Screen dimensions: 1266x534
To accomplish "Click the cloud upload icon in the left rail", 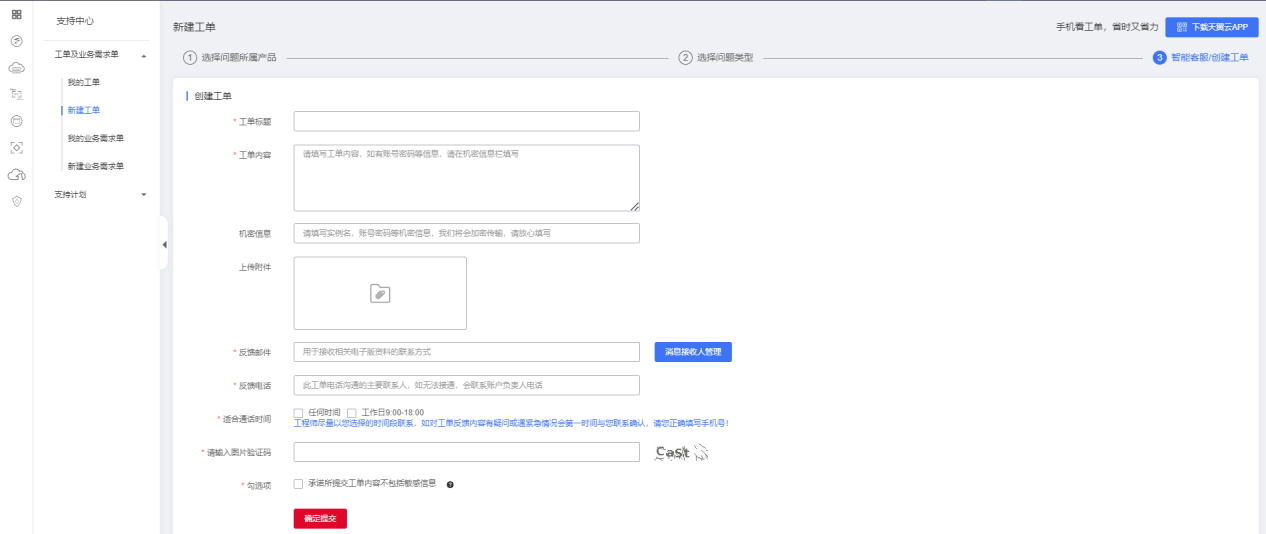I will [16, 174].
